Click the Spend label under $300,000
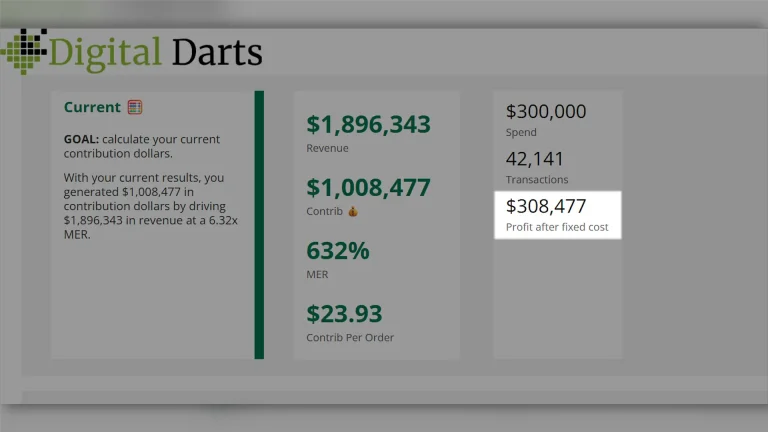Image resolution: width=768 pixels, height=432 pixels. pyautogui.click(x=521, y=133)
